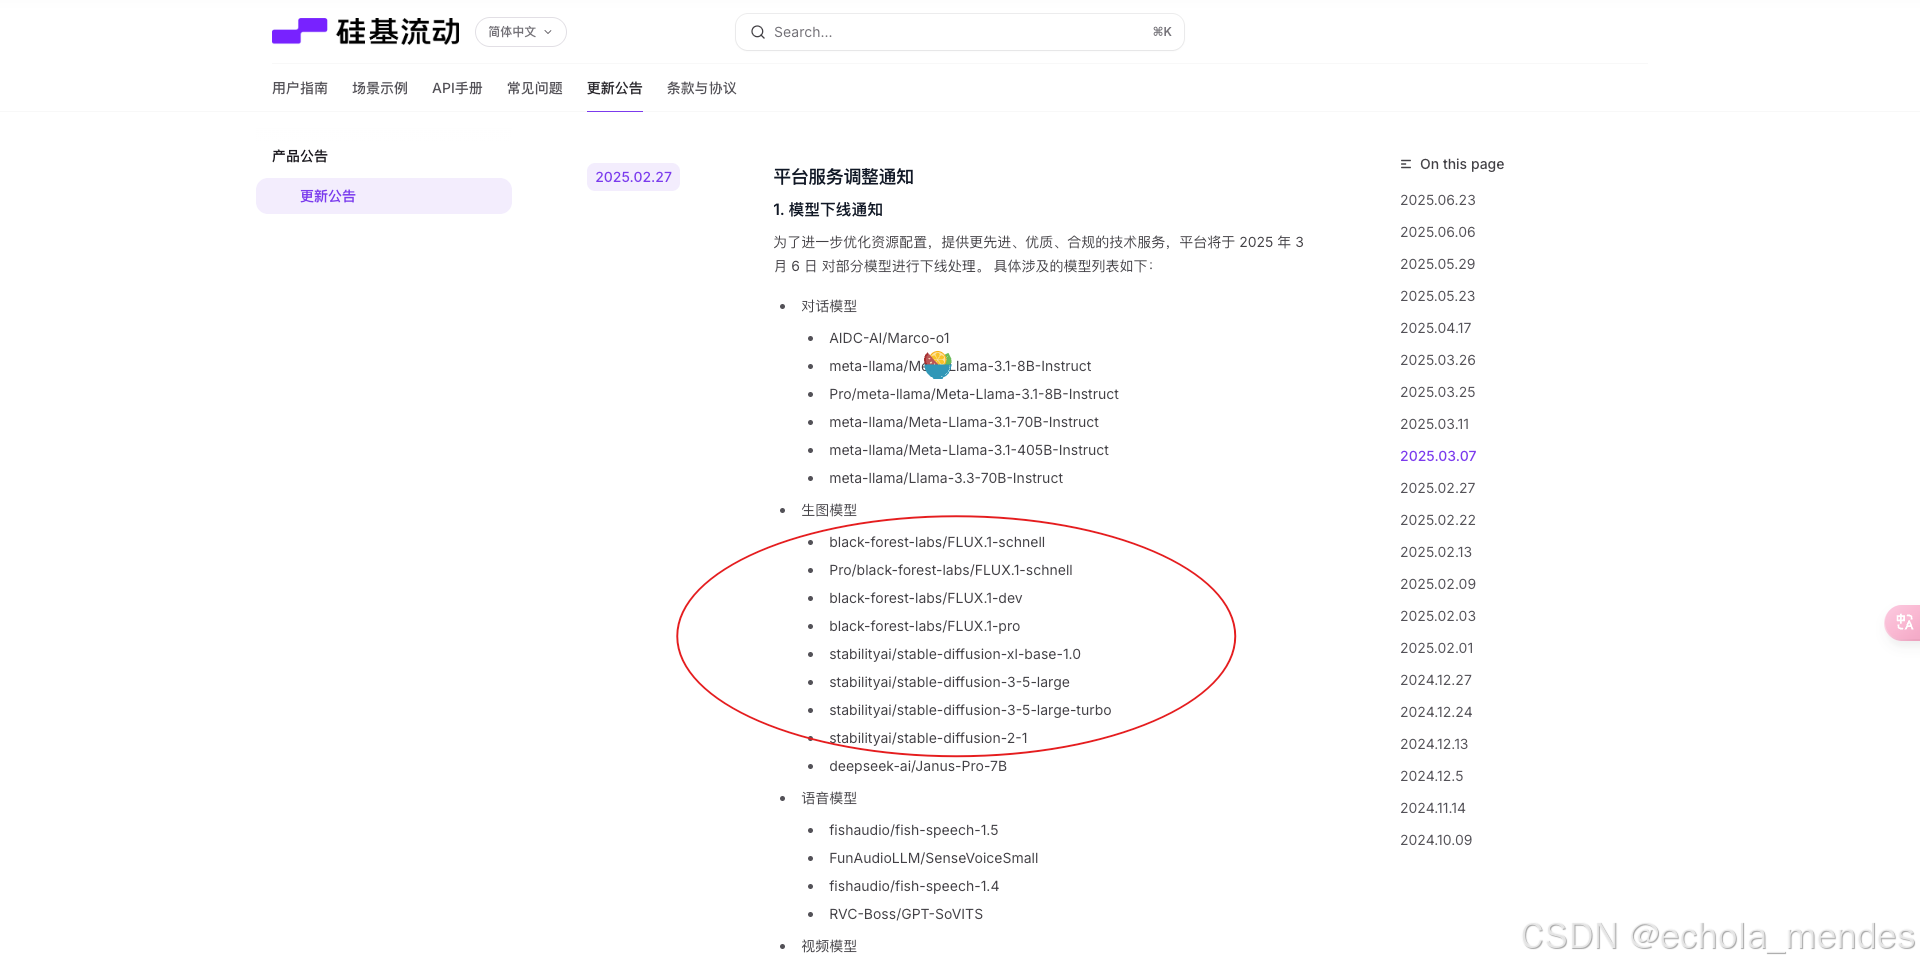Click the 2025.02.27 date badge
This screenshot has width=1920, height=968.
click(x=634, y=177)
